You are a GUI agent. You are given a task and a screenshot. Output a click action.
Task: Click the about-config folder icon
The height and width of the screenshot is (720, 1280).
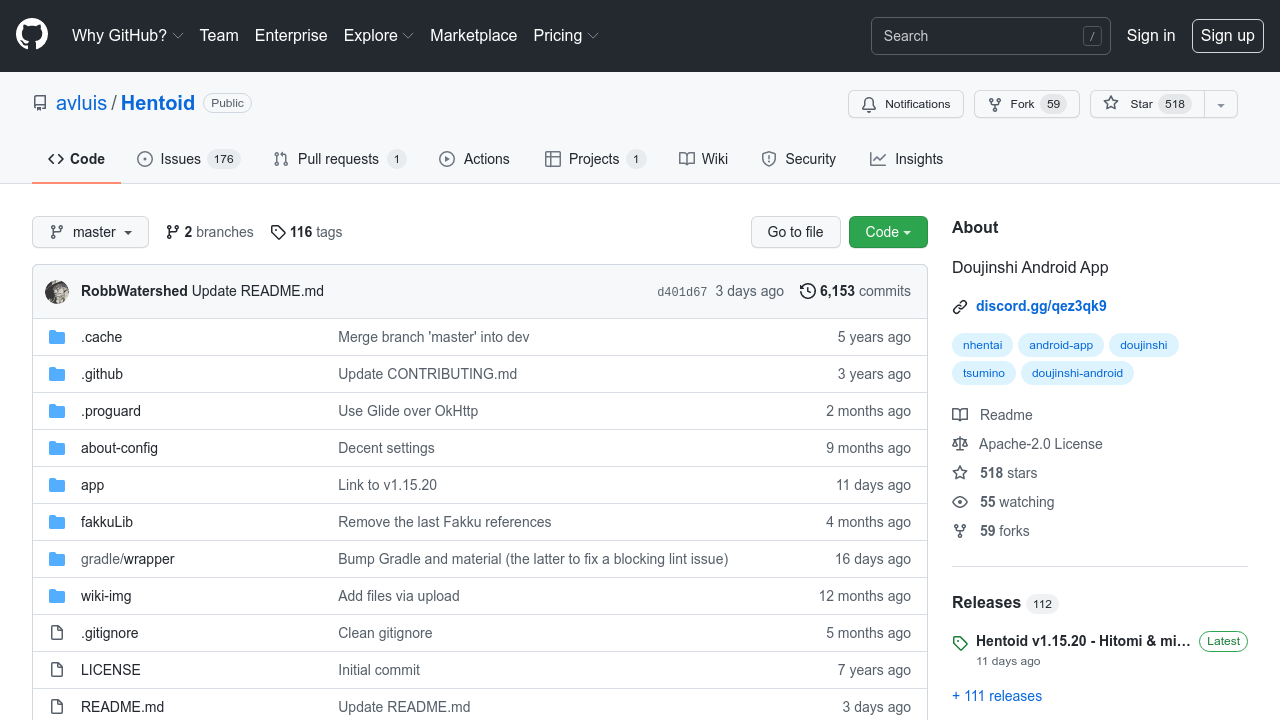57,448
